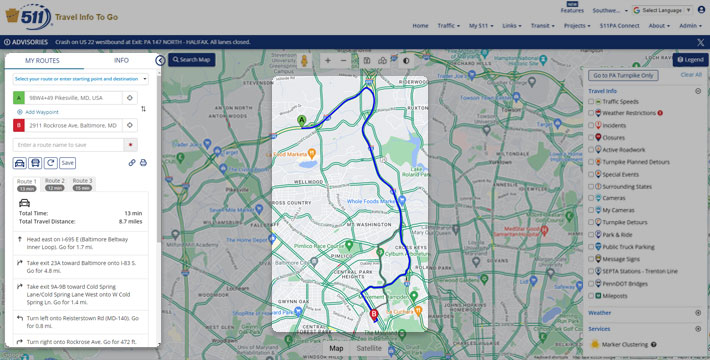Select the Route 2 tab
Viewport: 710px width, 360px height.
(55, 184)
